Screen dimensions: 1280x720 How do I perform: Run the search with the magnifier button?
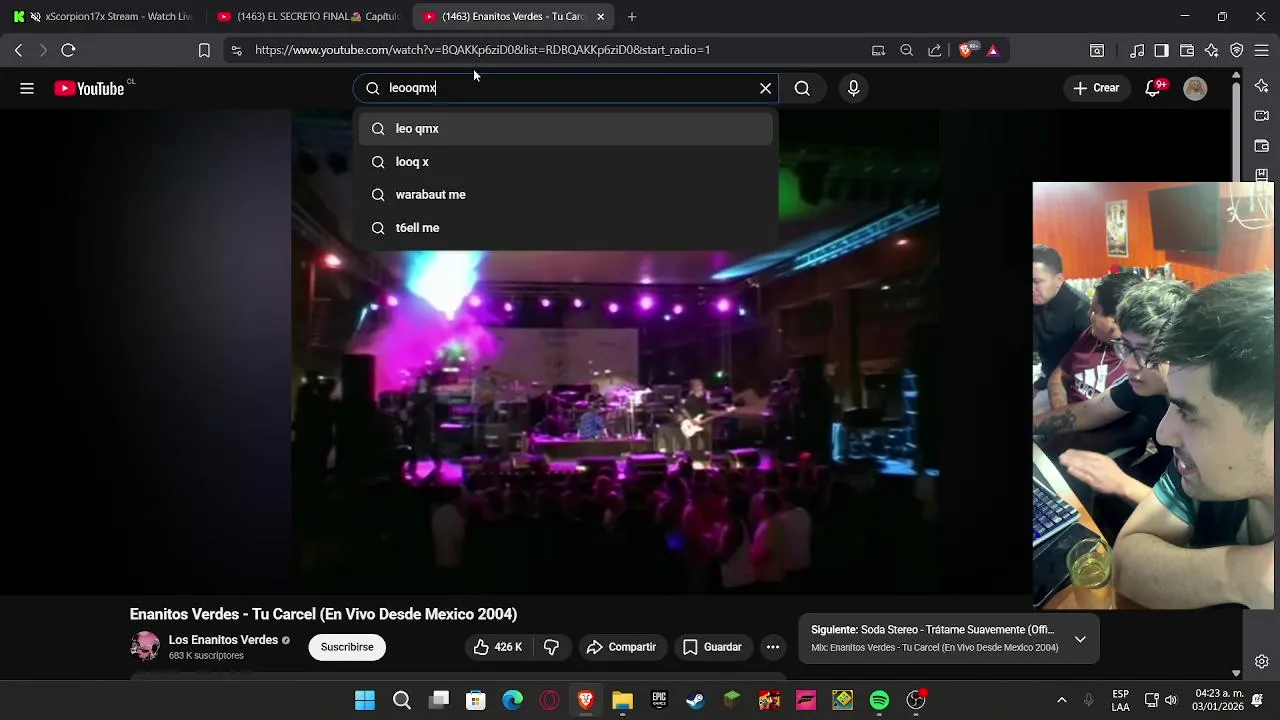click(x=802, y=88)
